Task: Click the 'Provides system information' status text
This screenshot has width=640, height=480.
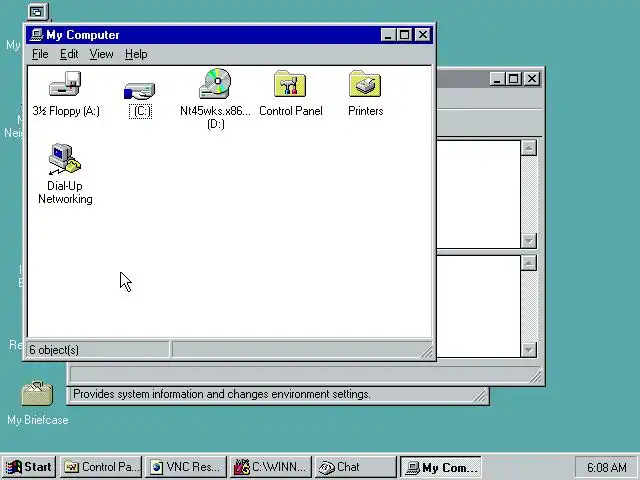Action: pos(222,394)
